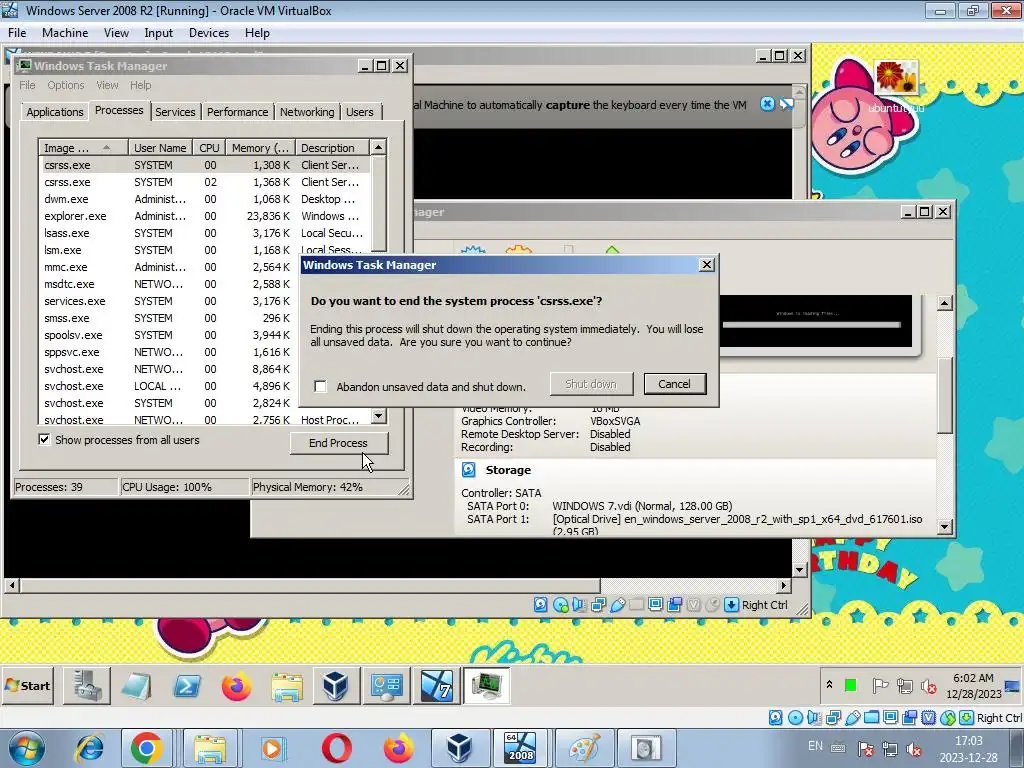Open Google Chrome from host taskbar

(146, 748)
